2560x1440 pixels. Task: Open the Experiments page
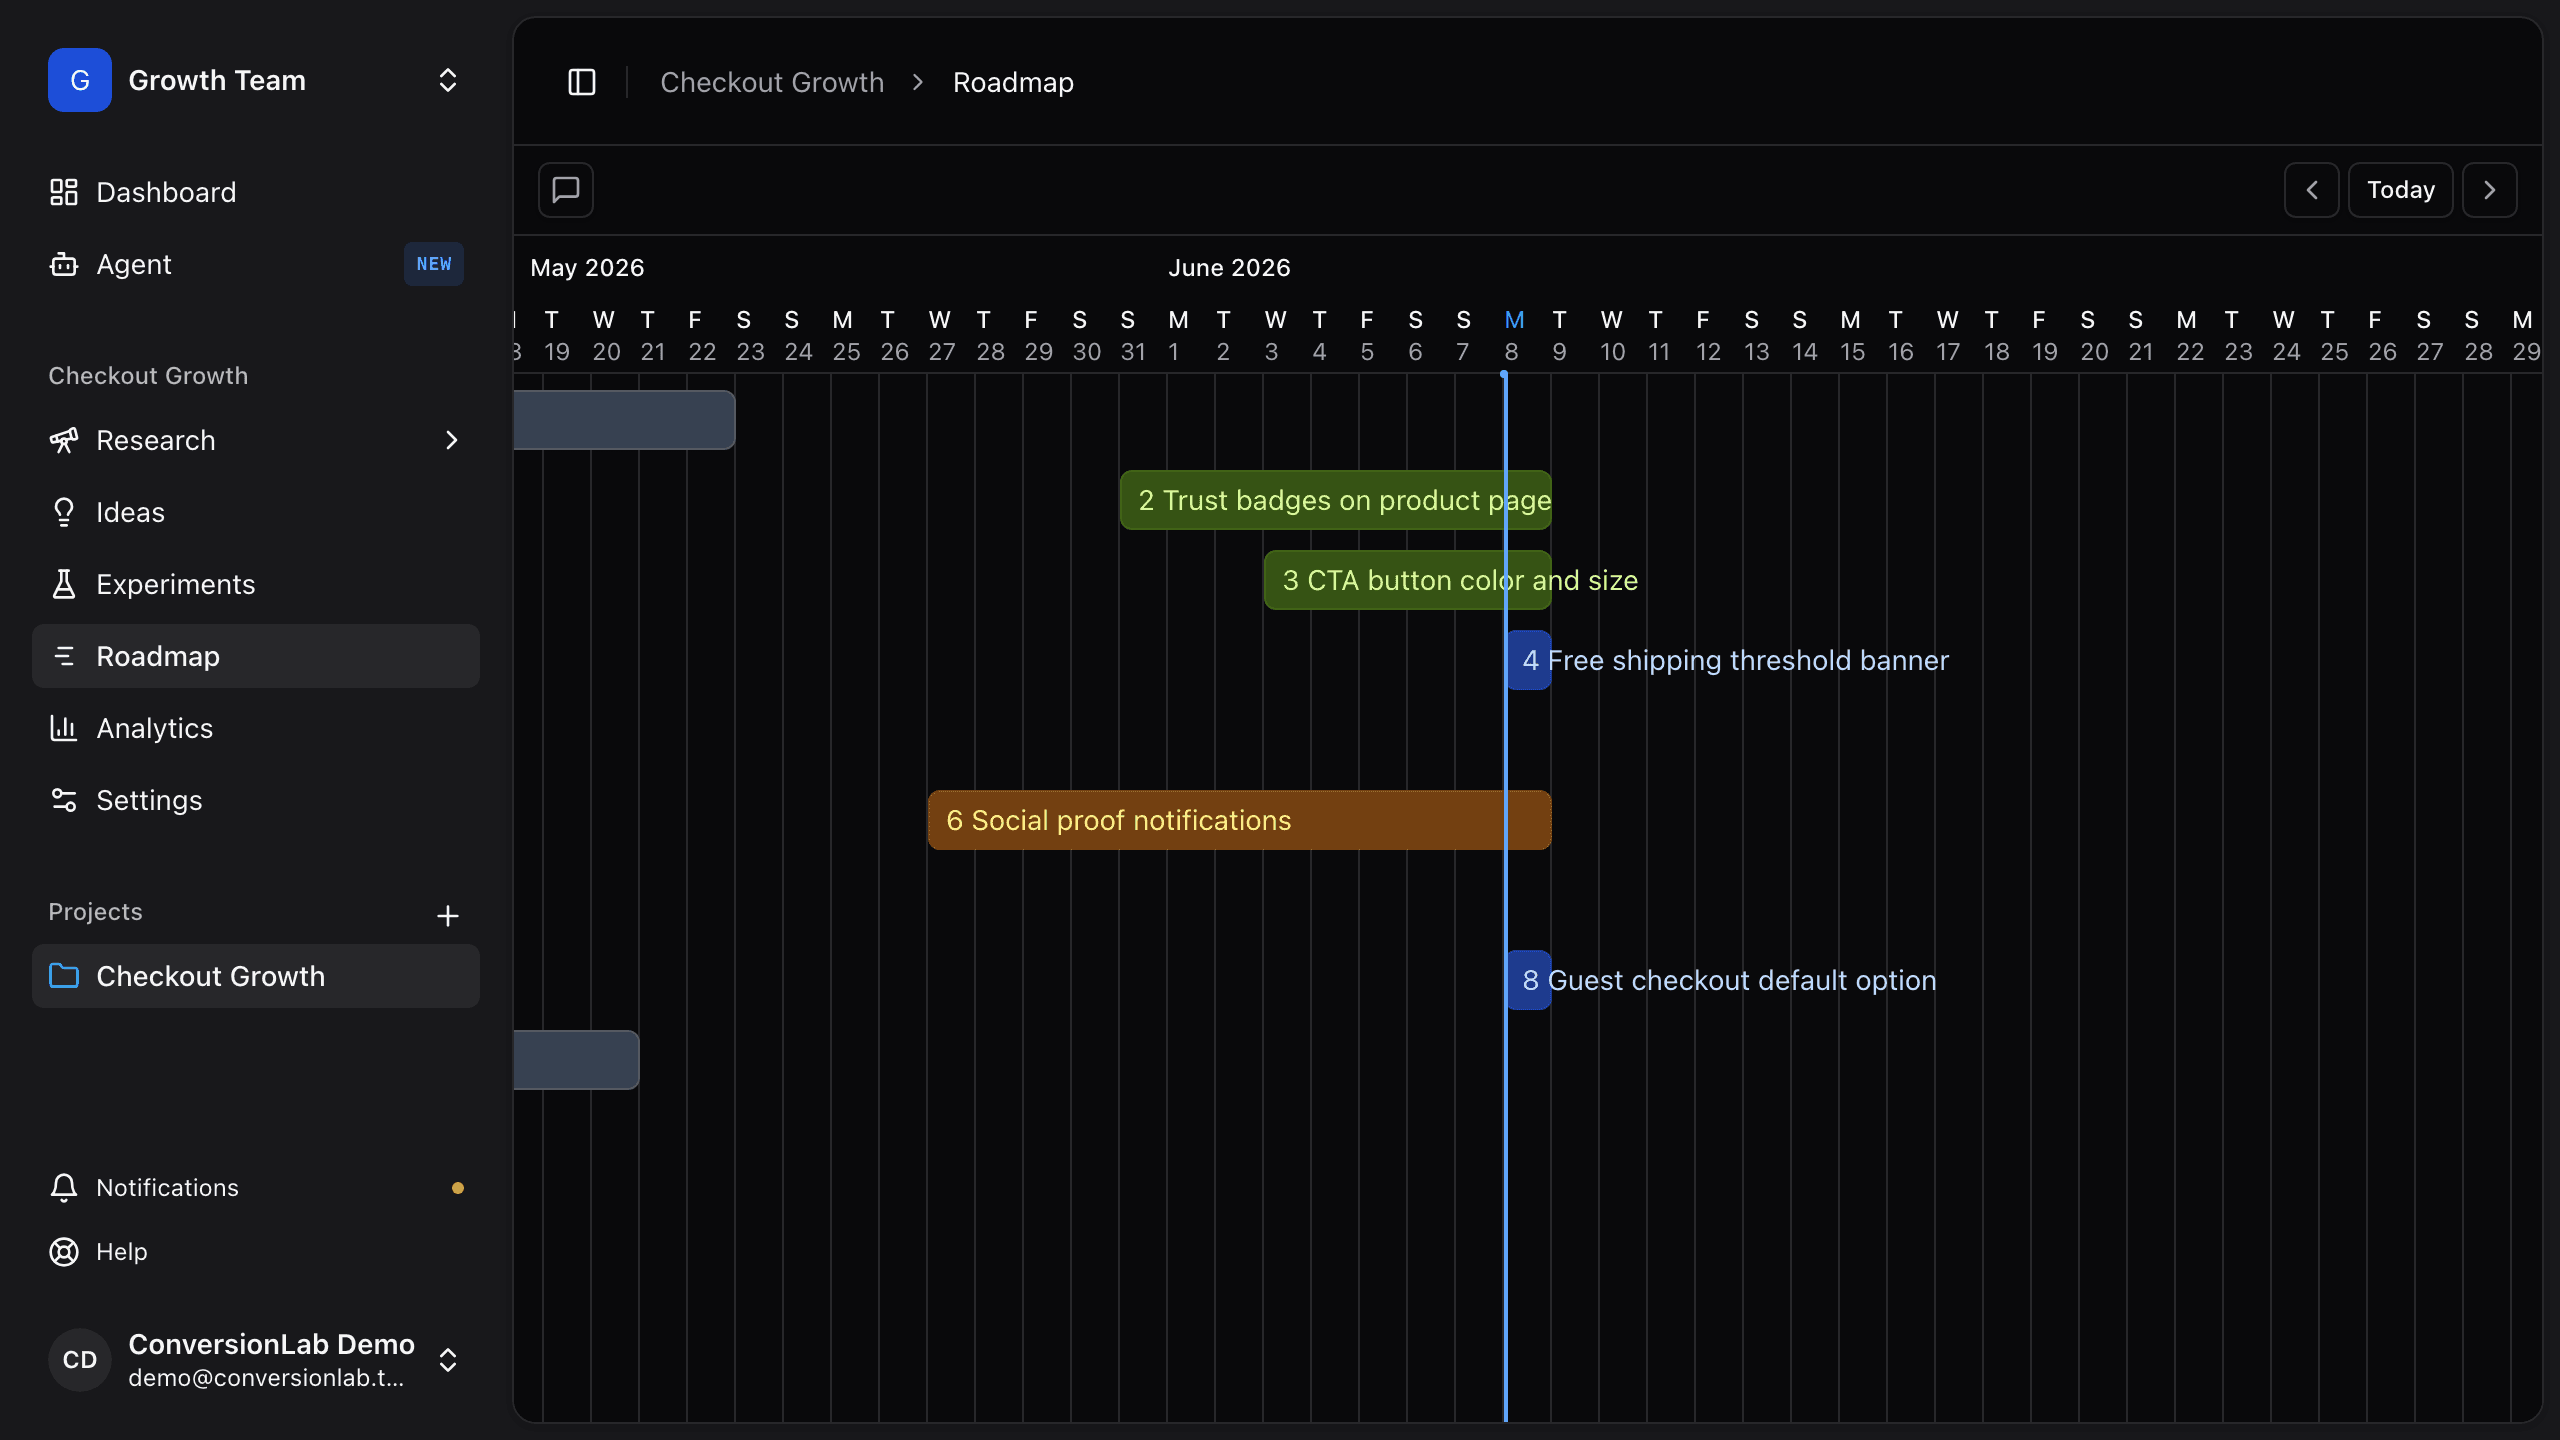[256, 584]
